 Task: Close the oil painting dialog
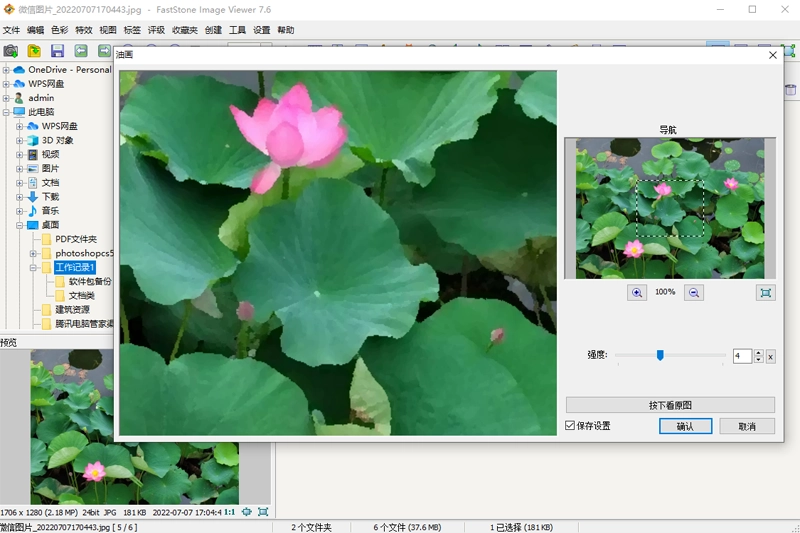[x=772, y=56]
